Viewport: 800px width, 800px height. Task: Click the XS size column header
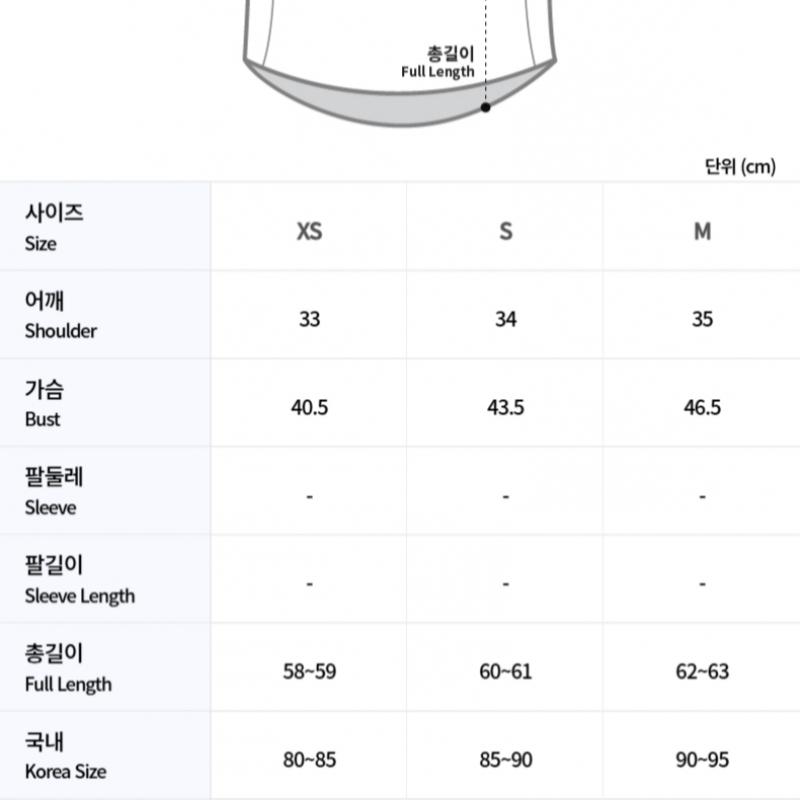(309, 231)
